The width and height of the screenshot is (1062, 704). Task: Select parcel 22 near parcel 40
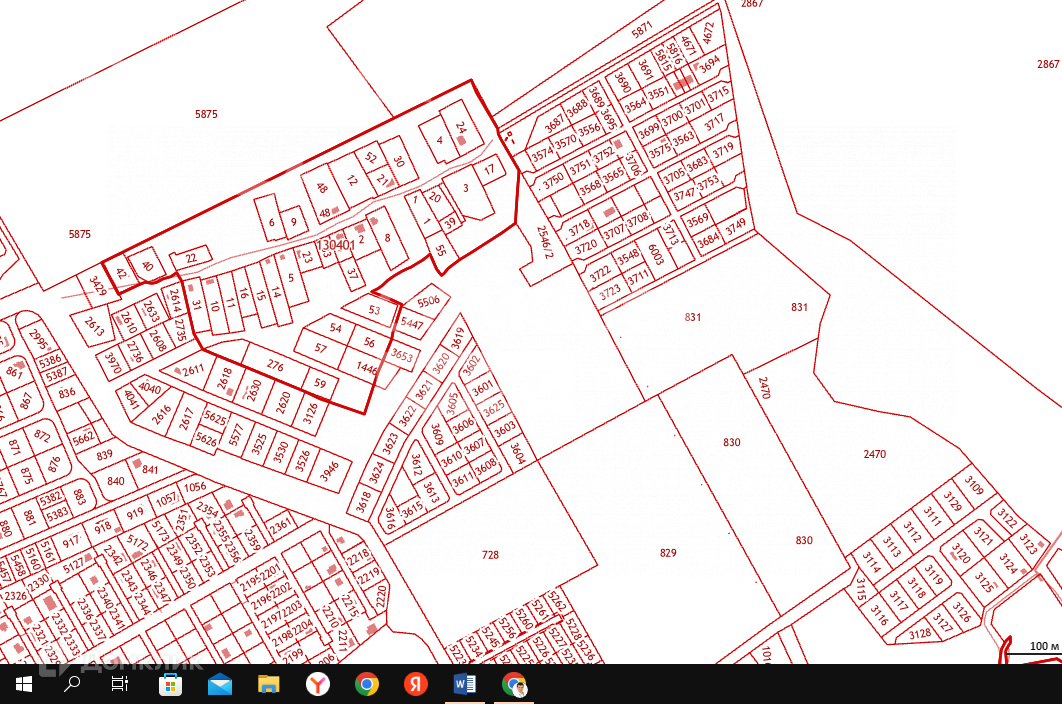tap(191, 258)
